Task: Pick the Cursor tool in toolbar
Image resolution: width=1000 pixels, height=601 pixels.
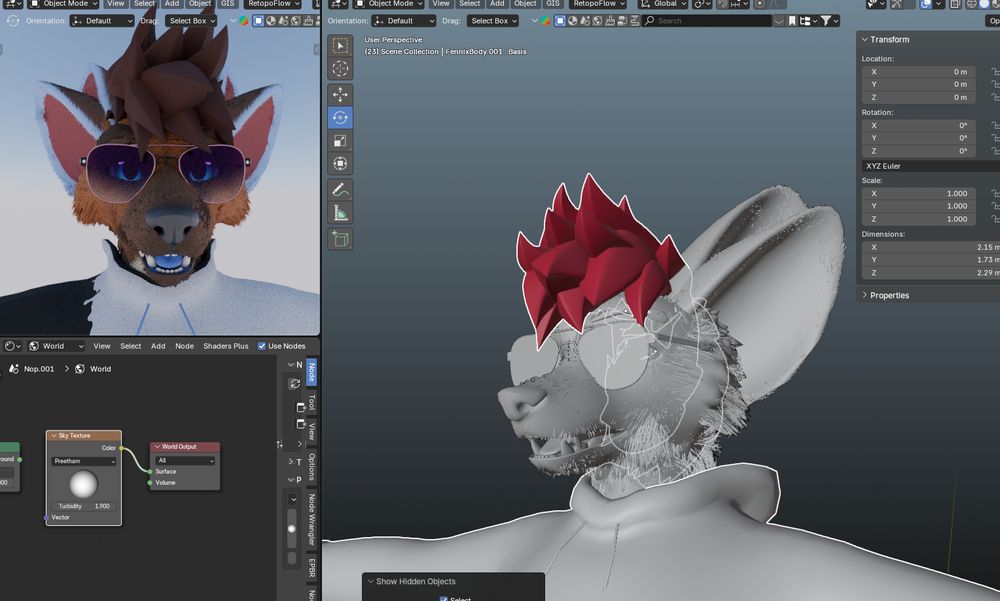Action: 340,69
